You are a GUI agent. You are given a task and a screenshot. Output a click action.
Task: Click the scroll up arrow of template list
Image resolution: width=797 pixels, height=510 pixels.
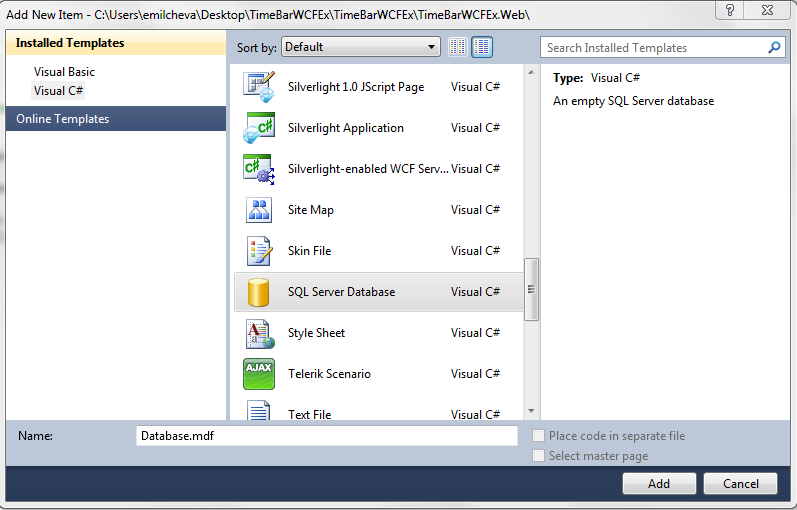point(531,72)
